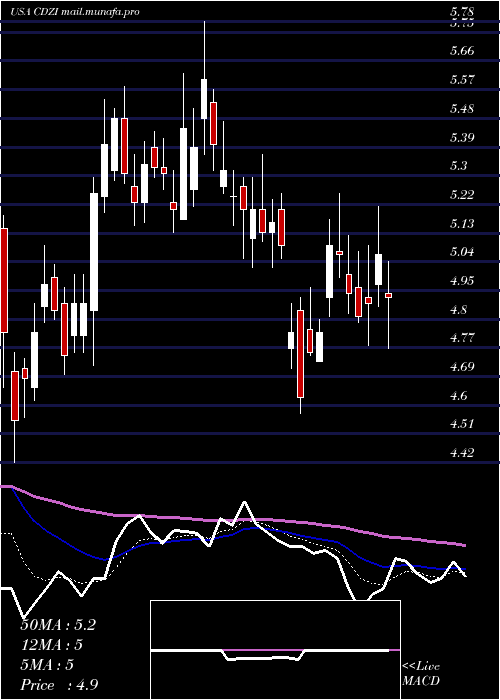Click the 5.66 price axis label

coord(462,51)
